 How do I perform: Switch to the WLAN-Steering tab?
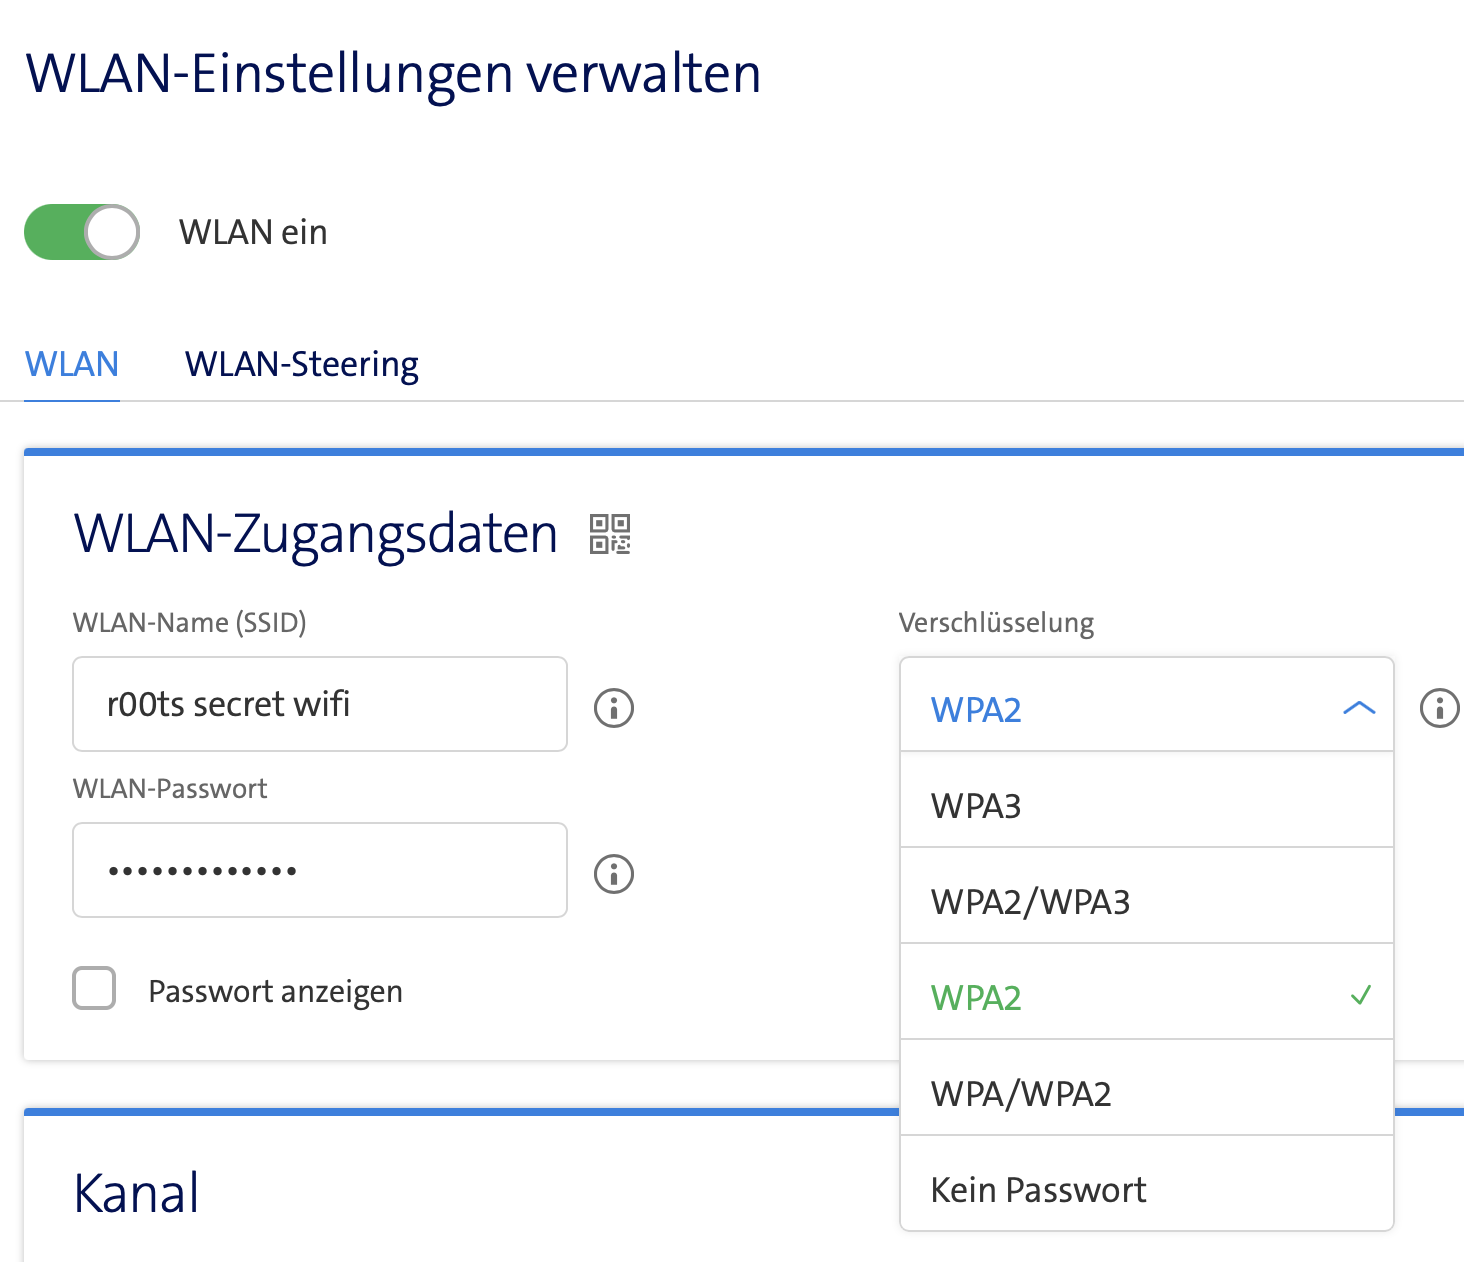(x=301, y=364)
